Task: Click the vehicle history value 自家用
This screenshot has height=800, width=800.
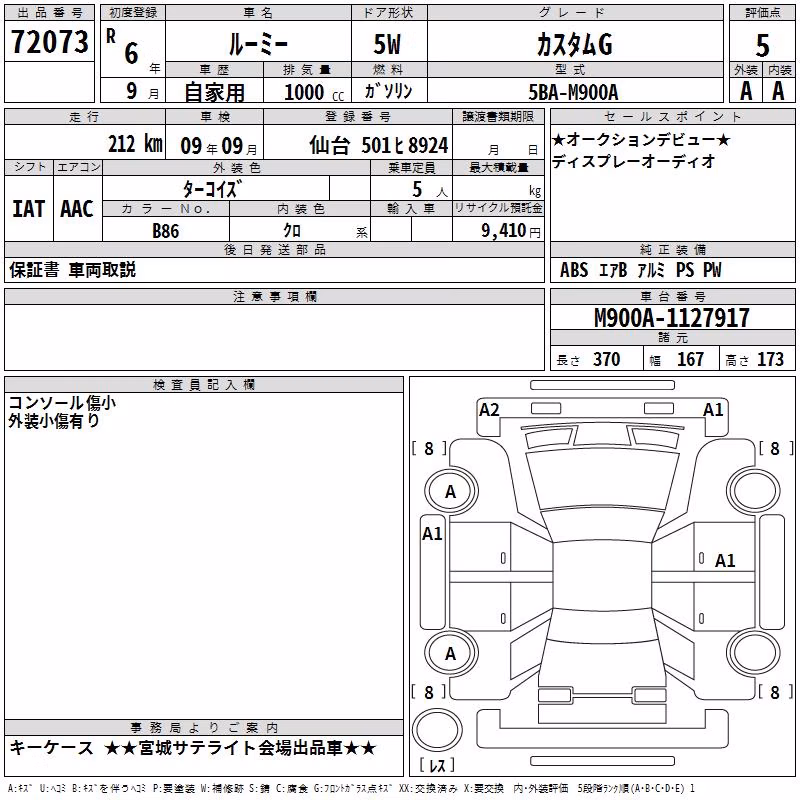Action: 214,92
